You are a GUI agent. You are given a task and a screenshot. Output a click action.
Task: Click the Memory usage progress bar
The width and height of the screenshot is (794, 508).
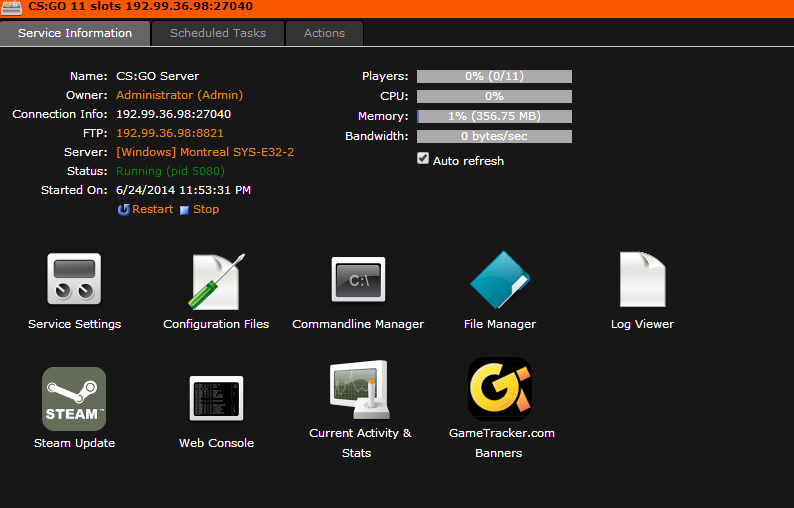pos(494,116)
